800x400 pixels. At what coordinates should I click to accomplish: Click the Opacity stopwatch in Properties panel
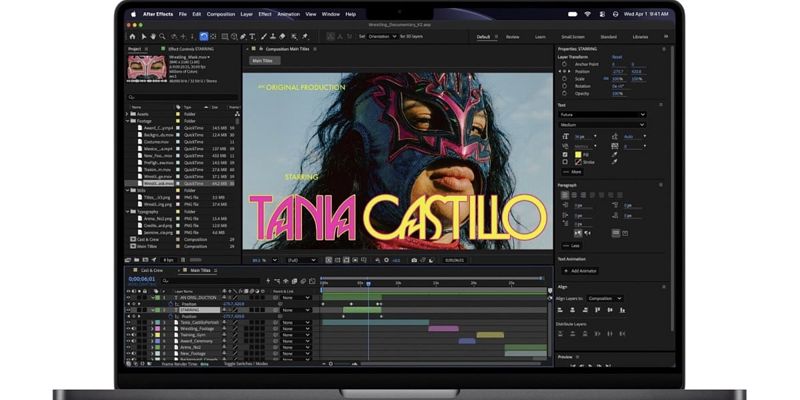coord(564,93)
